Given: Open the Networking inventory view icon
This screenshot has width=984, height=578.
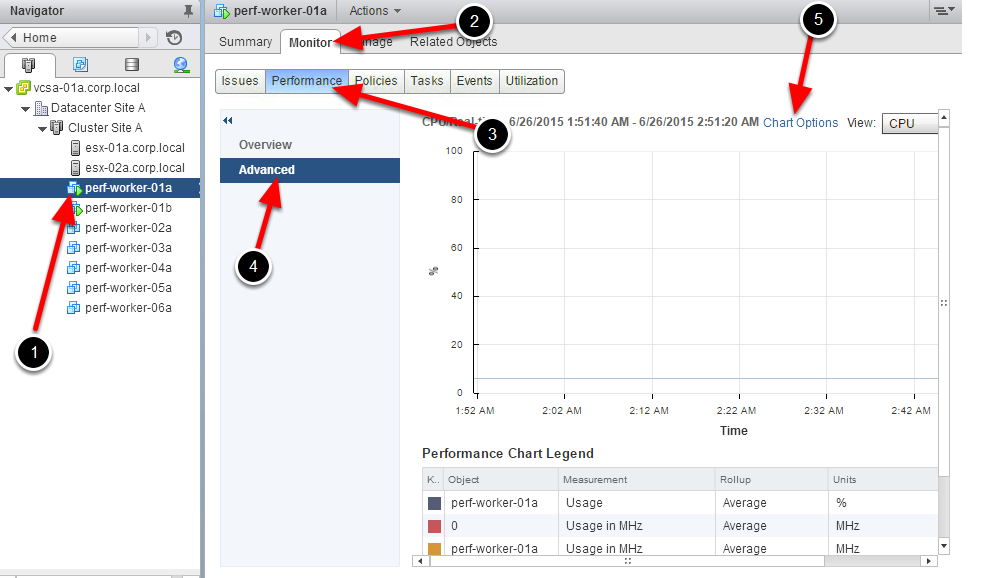Looking at the screenshot, I should 181,65.
